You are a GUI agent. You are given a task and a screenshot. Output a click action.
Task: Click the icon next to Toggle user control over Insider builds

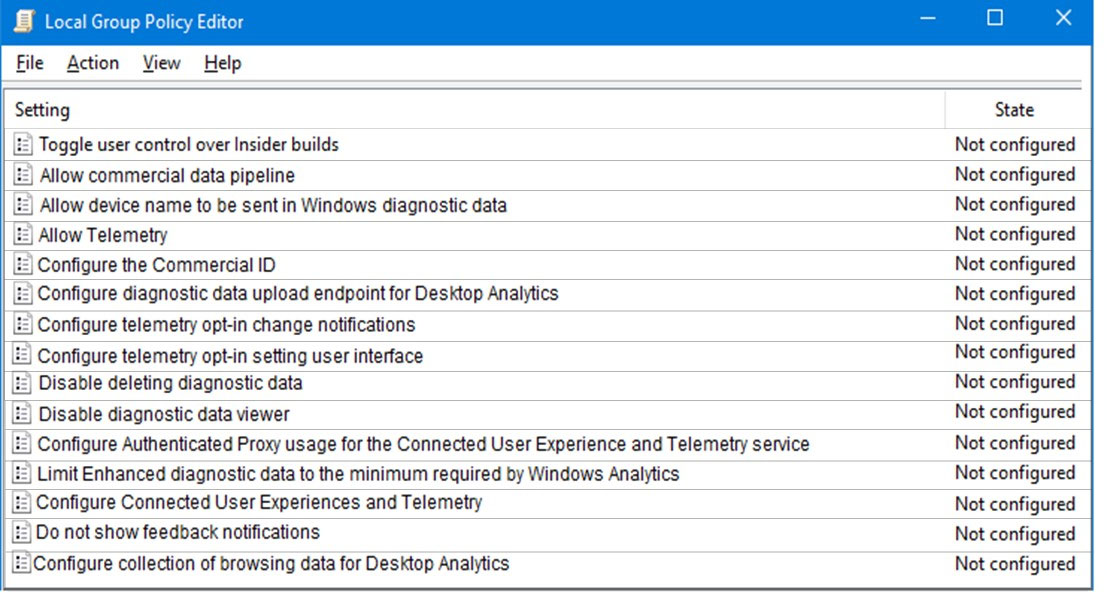[23, 144]
